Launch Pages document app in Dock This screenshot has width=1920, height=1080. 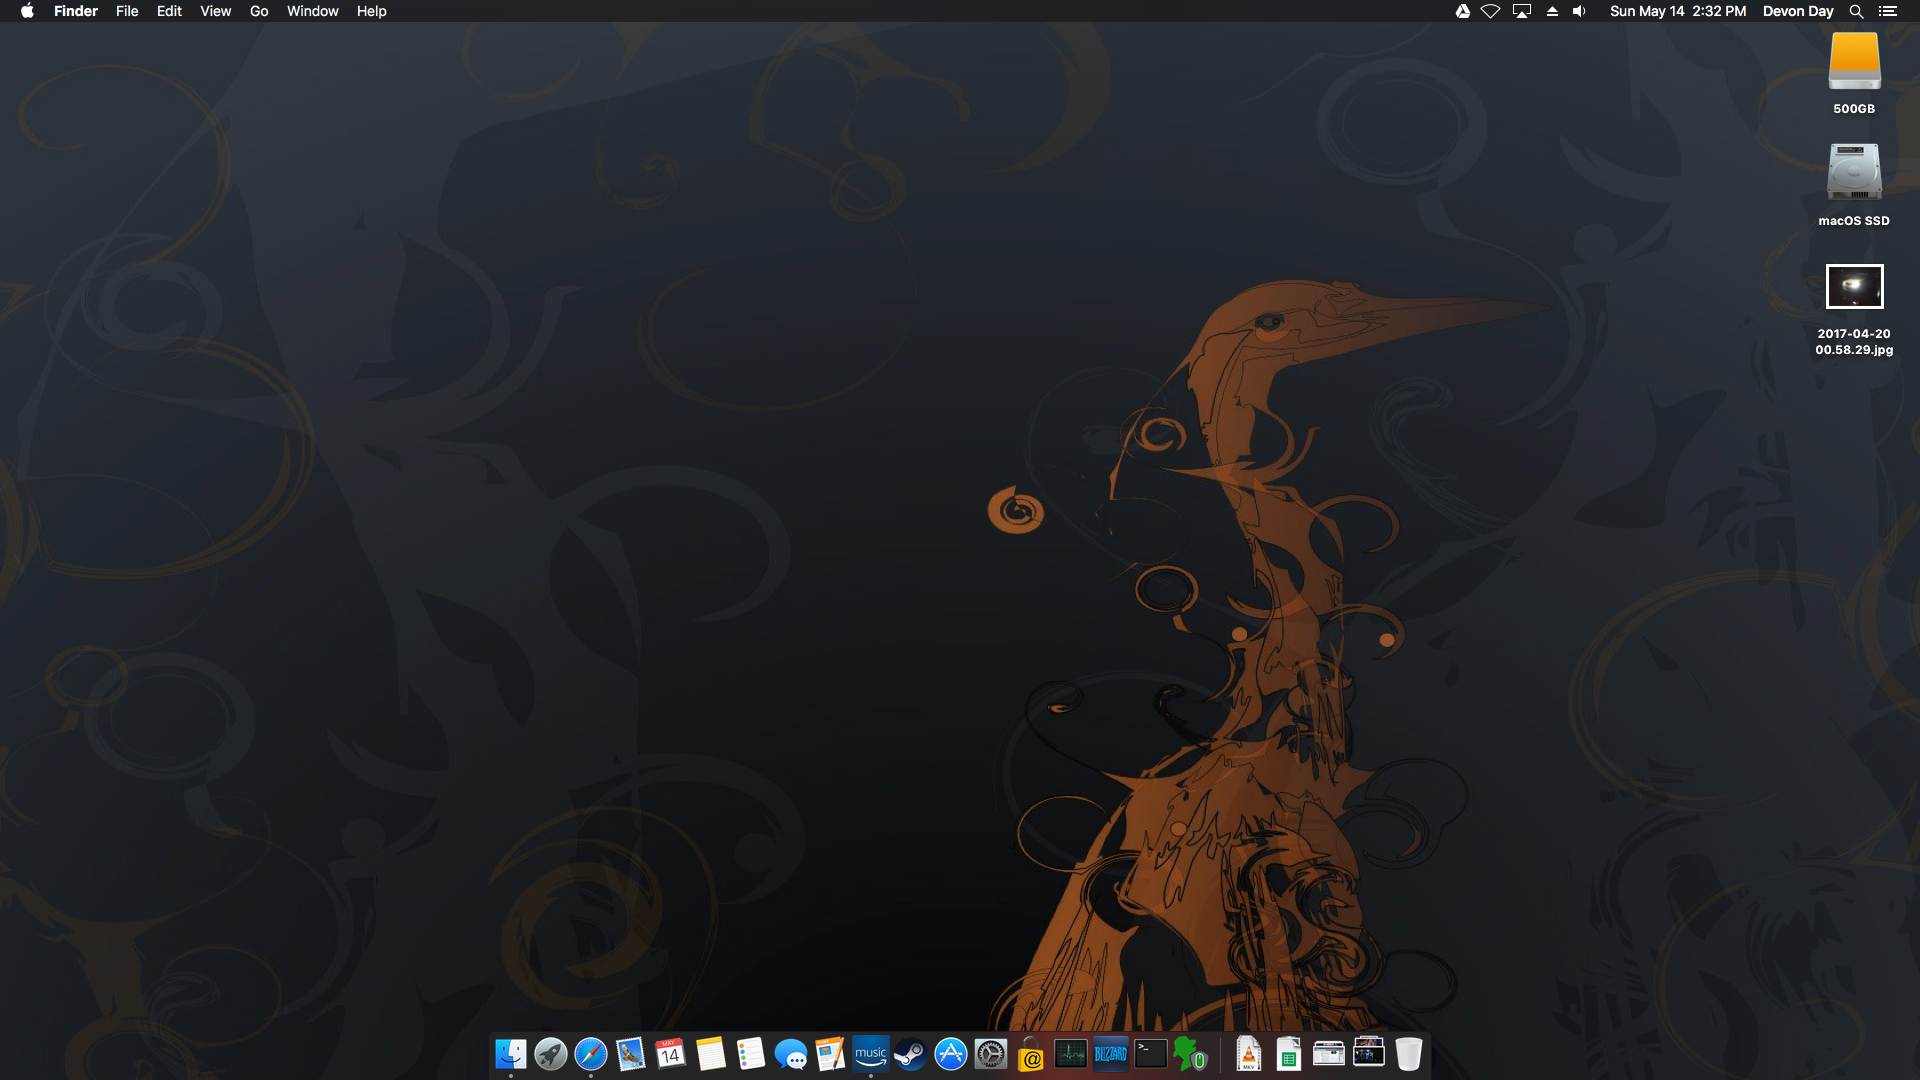831,1054
